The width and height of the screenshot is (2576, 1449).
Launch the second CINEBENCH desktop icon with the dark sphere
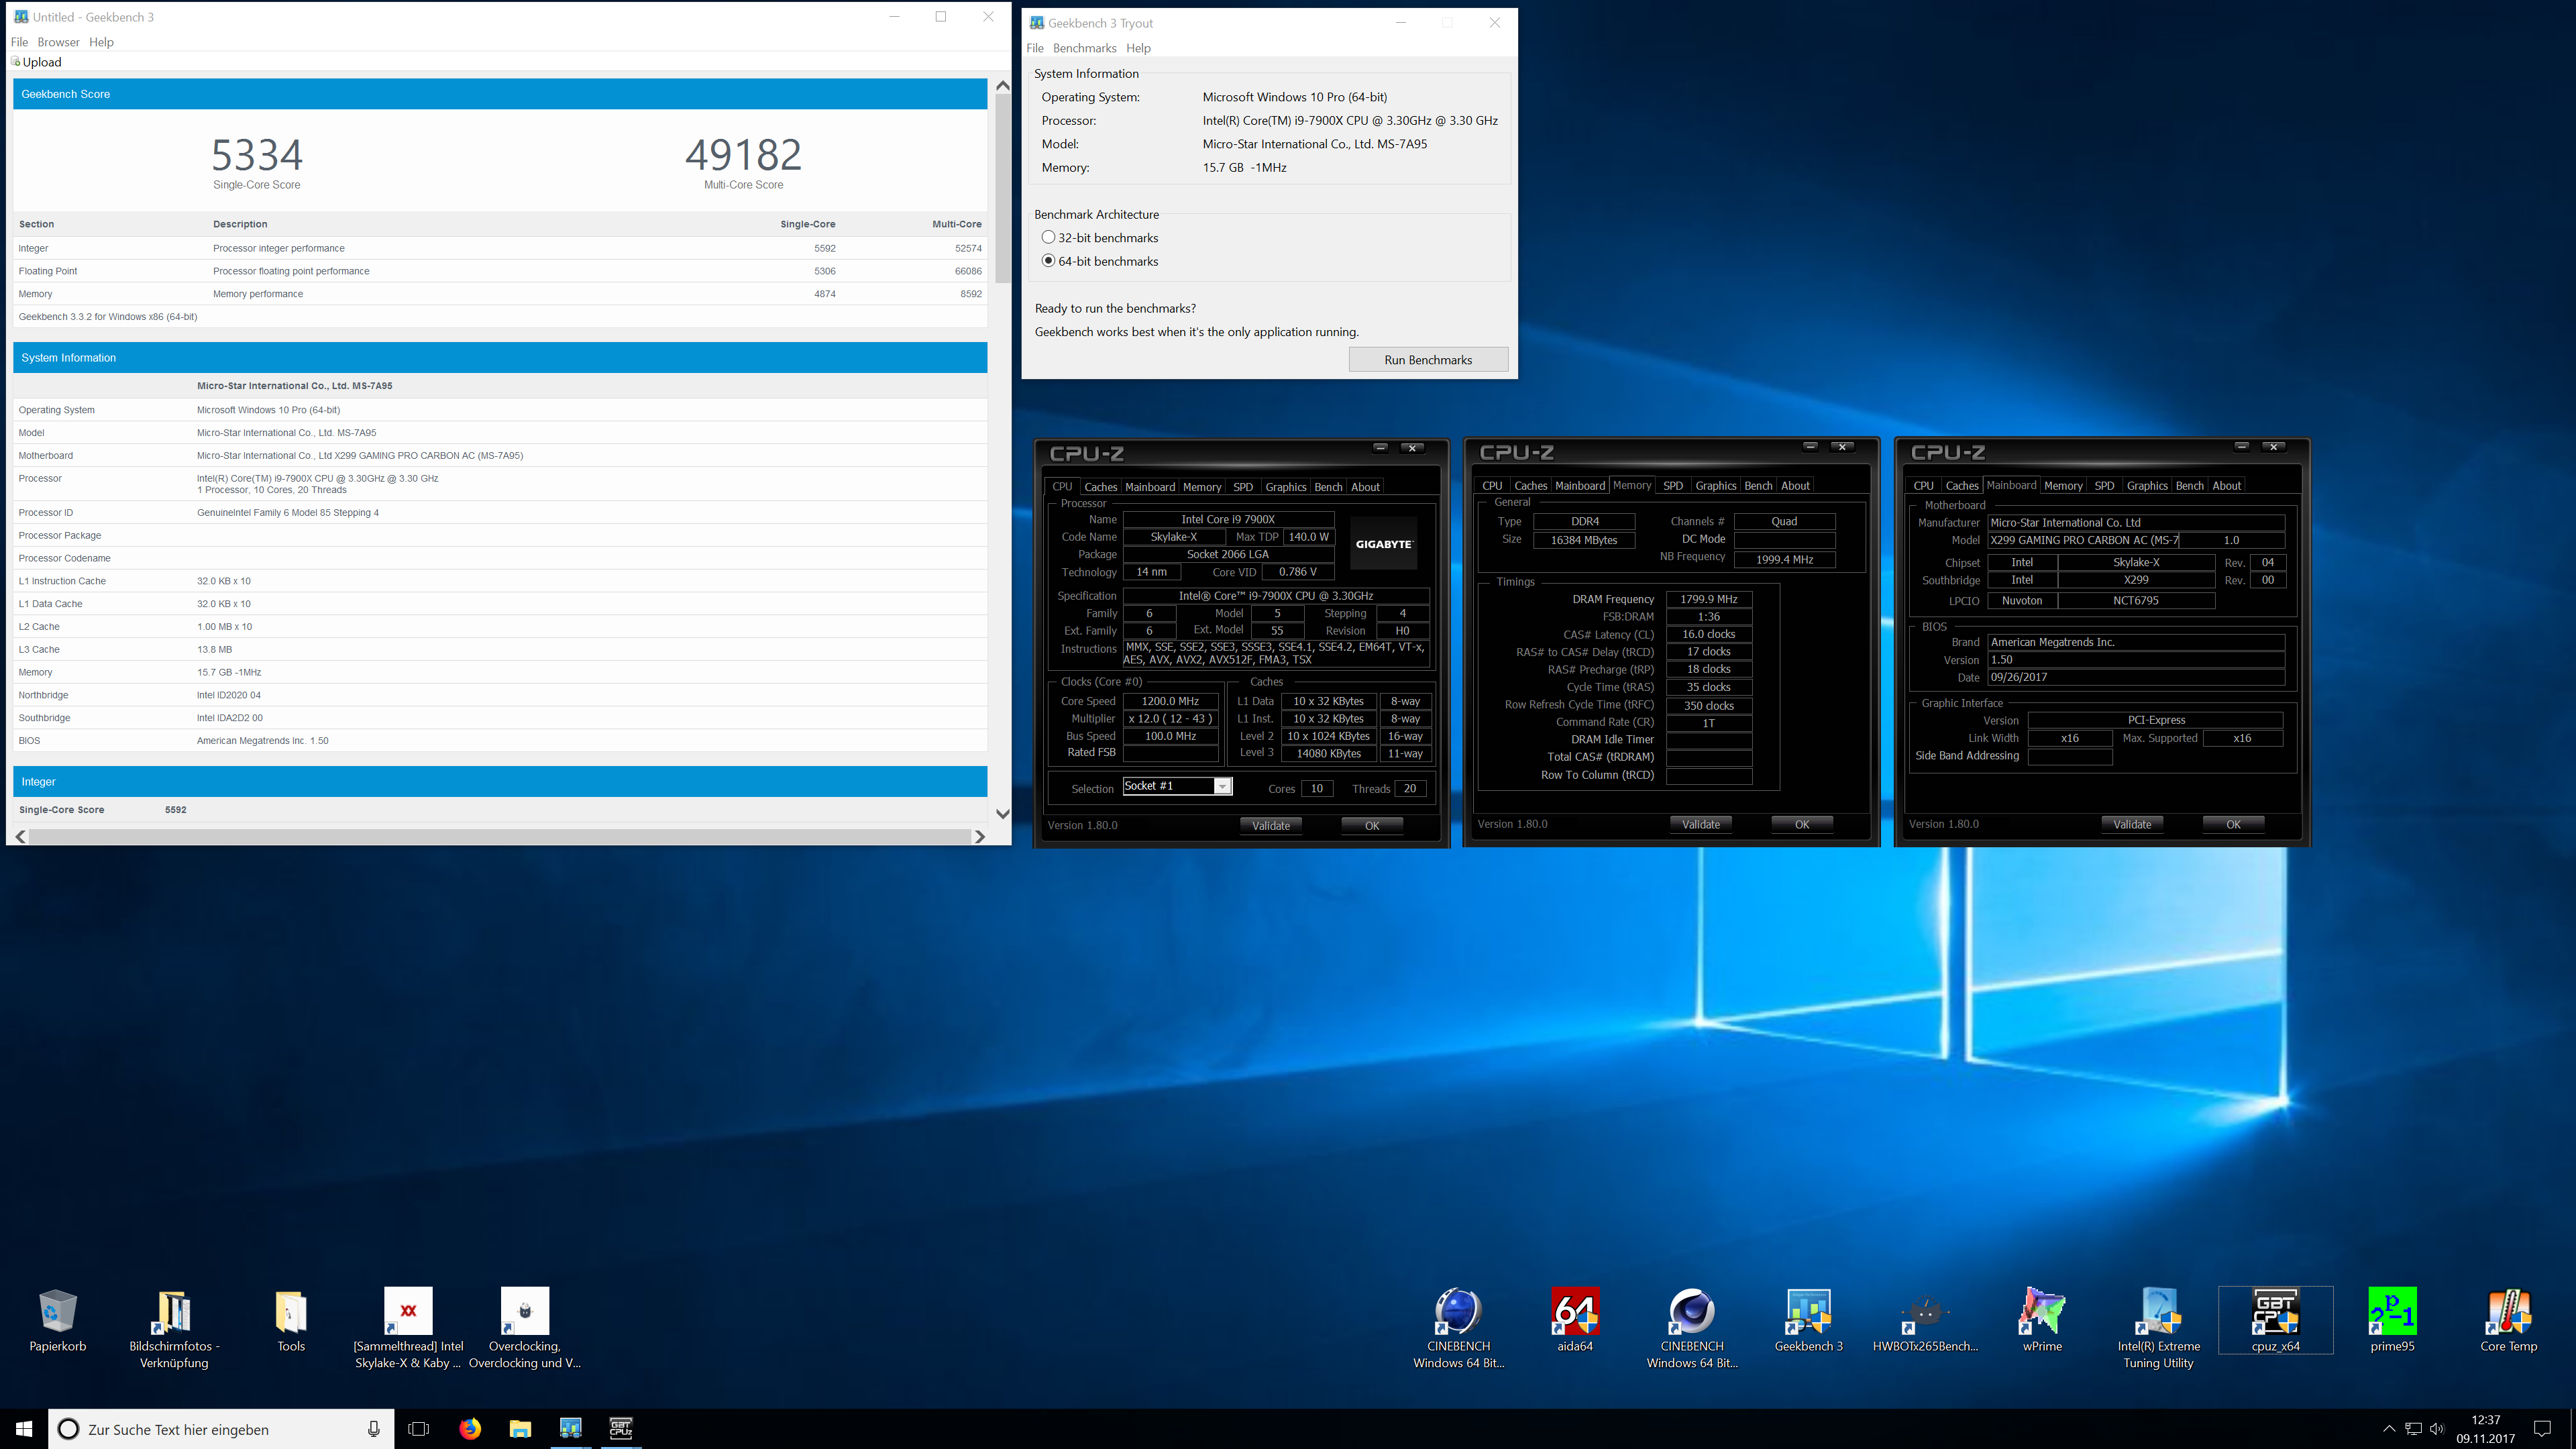point(1692,1312)
